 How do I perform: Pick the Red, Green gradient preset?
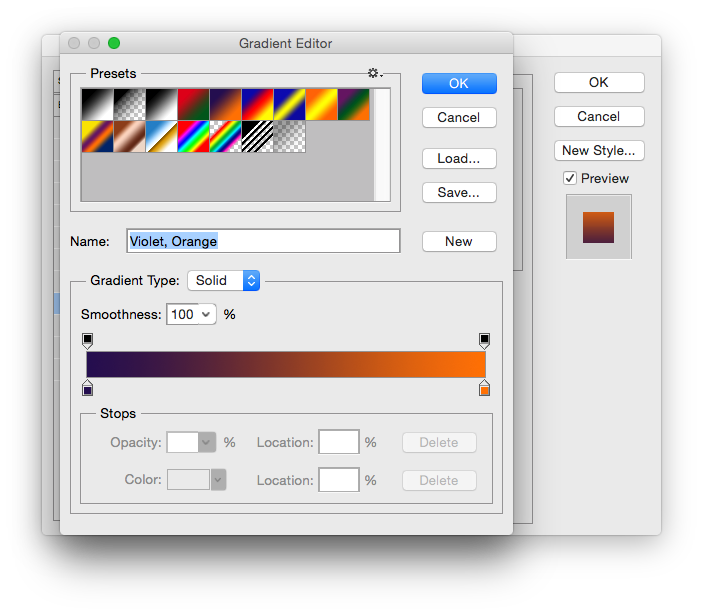(193, 105)
